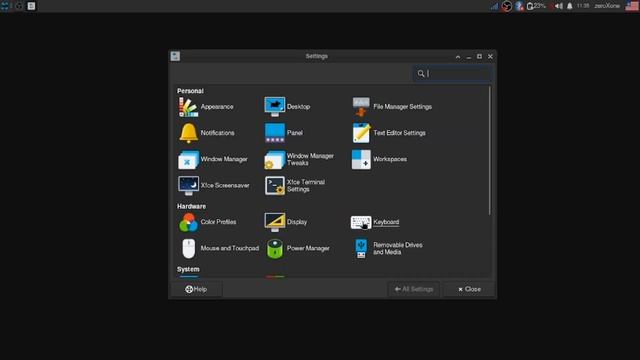Open Mouse and Touchpad icon
Screen dimensions: 640x360
(x=188, y=249)
